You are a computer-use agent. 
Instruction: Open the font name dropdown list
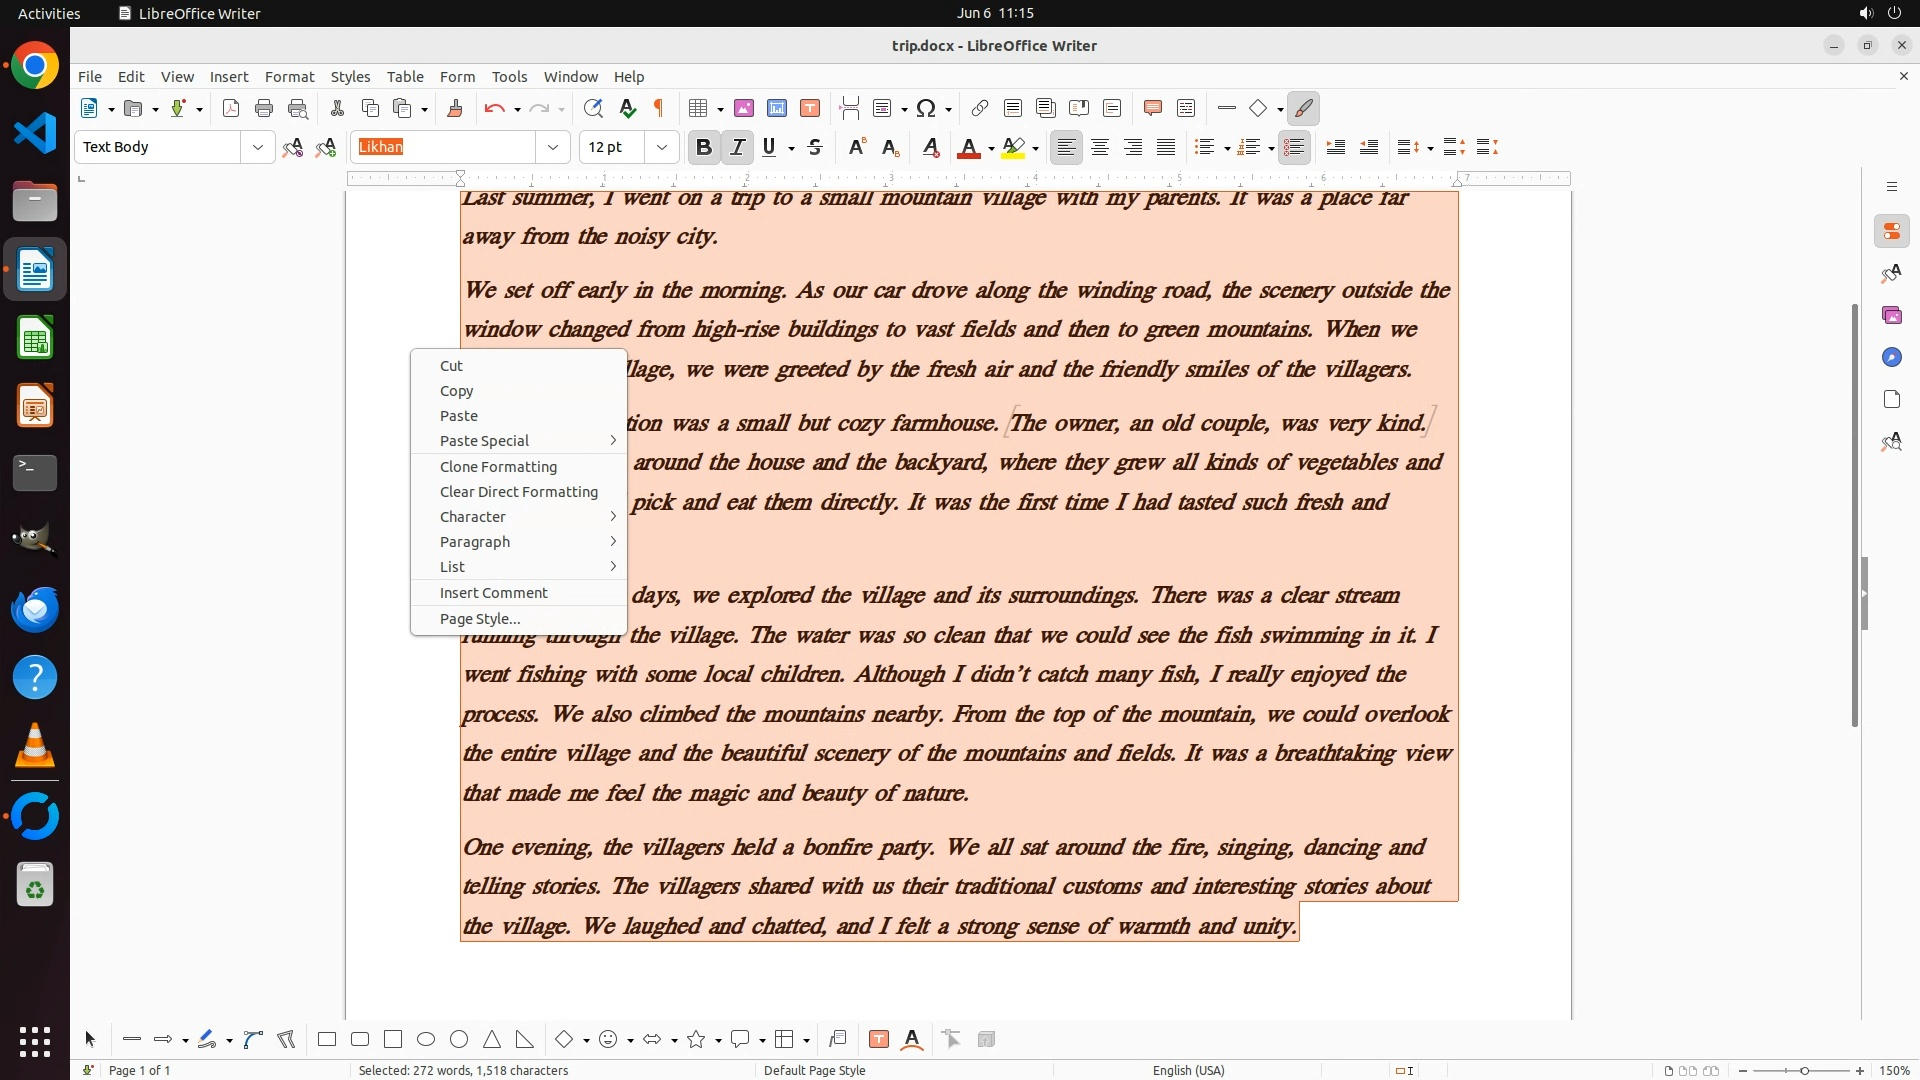click(552, 147)
